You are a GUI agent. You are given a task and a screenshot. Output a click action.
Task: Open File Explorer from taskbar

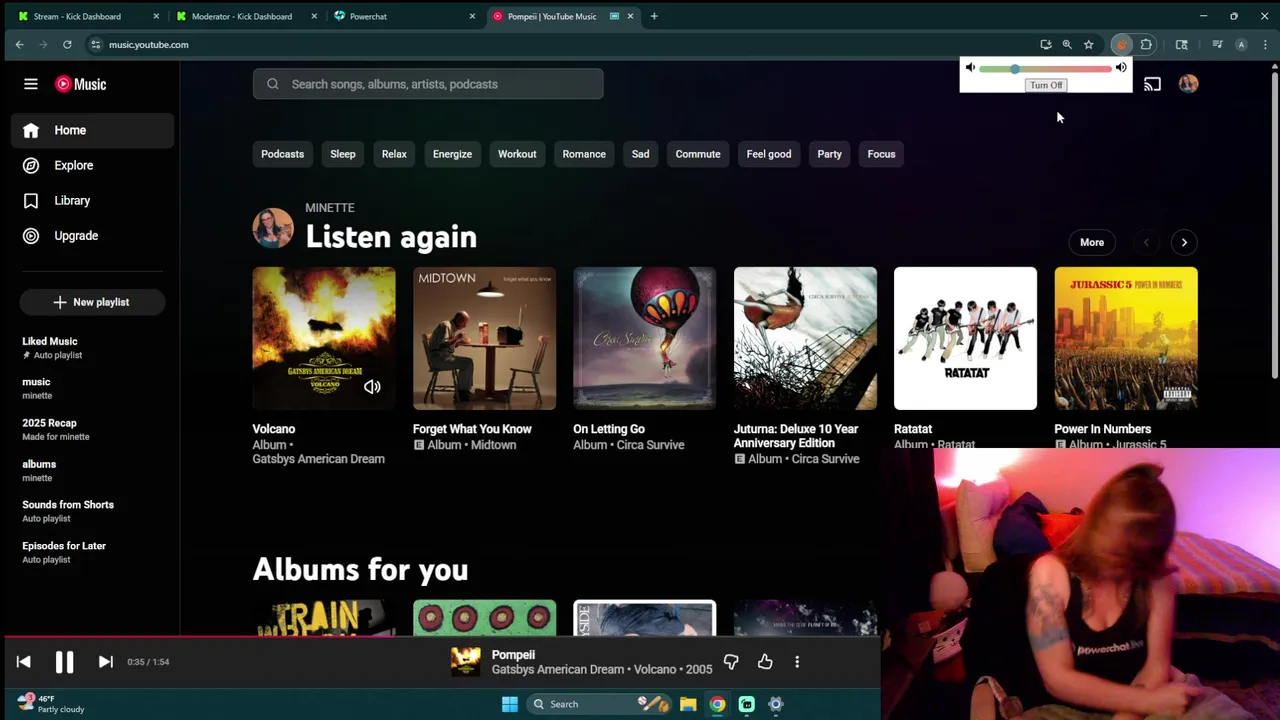coord(688,704)
